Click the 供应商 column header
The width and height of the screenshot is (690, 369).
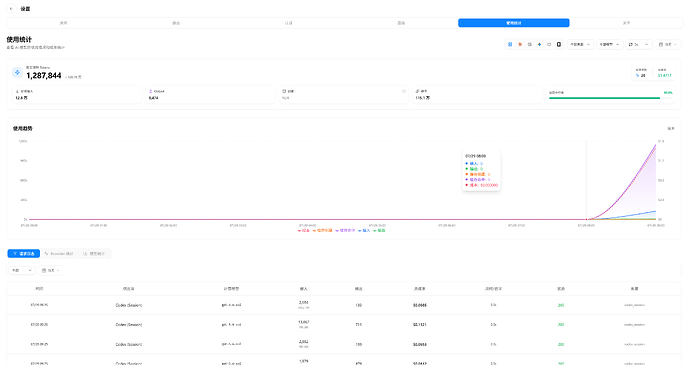coord(128,289)
